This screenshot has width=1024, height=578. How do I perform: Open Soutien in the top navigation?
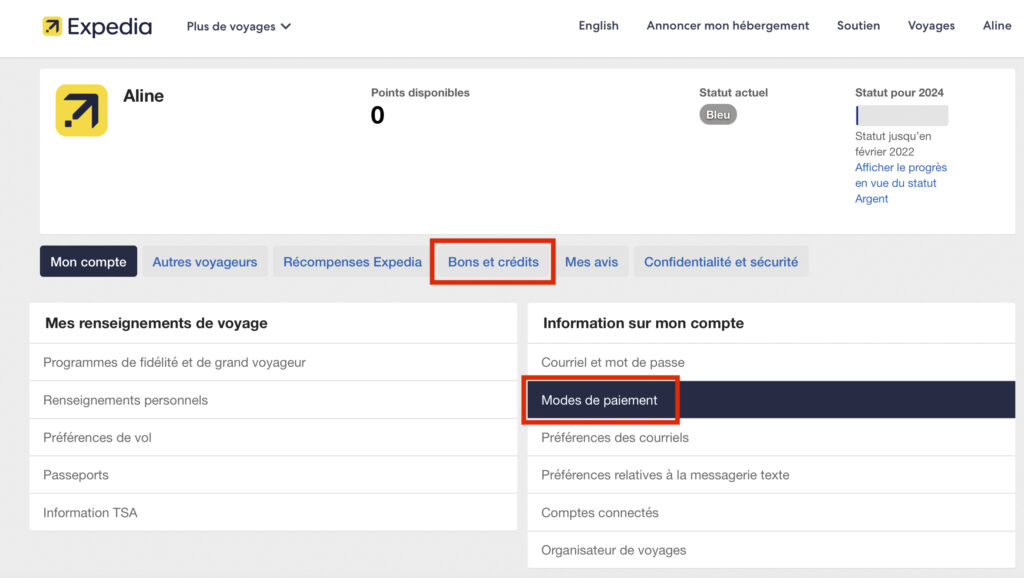point(858,26)
